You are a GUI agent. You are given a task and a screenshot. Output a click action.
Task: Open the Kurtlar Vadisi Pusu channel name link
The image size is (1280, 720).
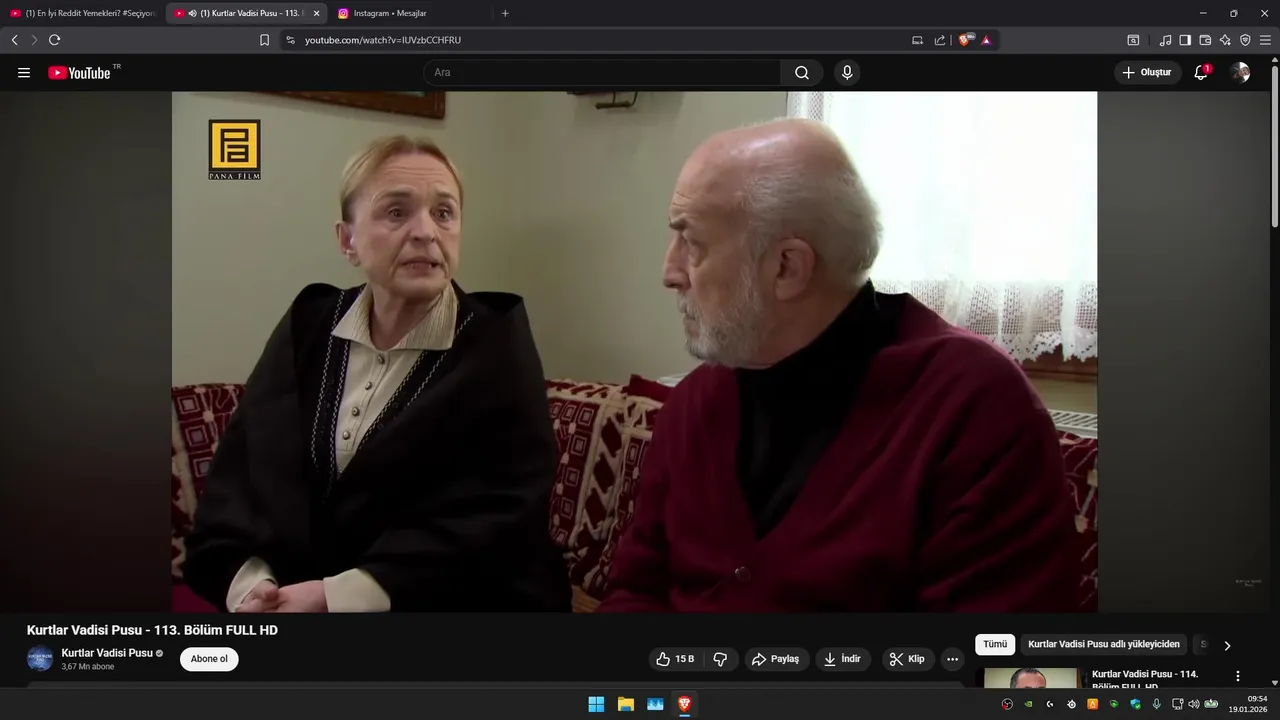click(x=107, y=653)
